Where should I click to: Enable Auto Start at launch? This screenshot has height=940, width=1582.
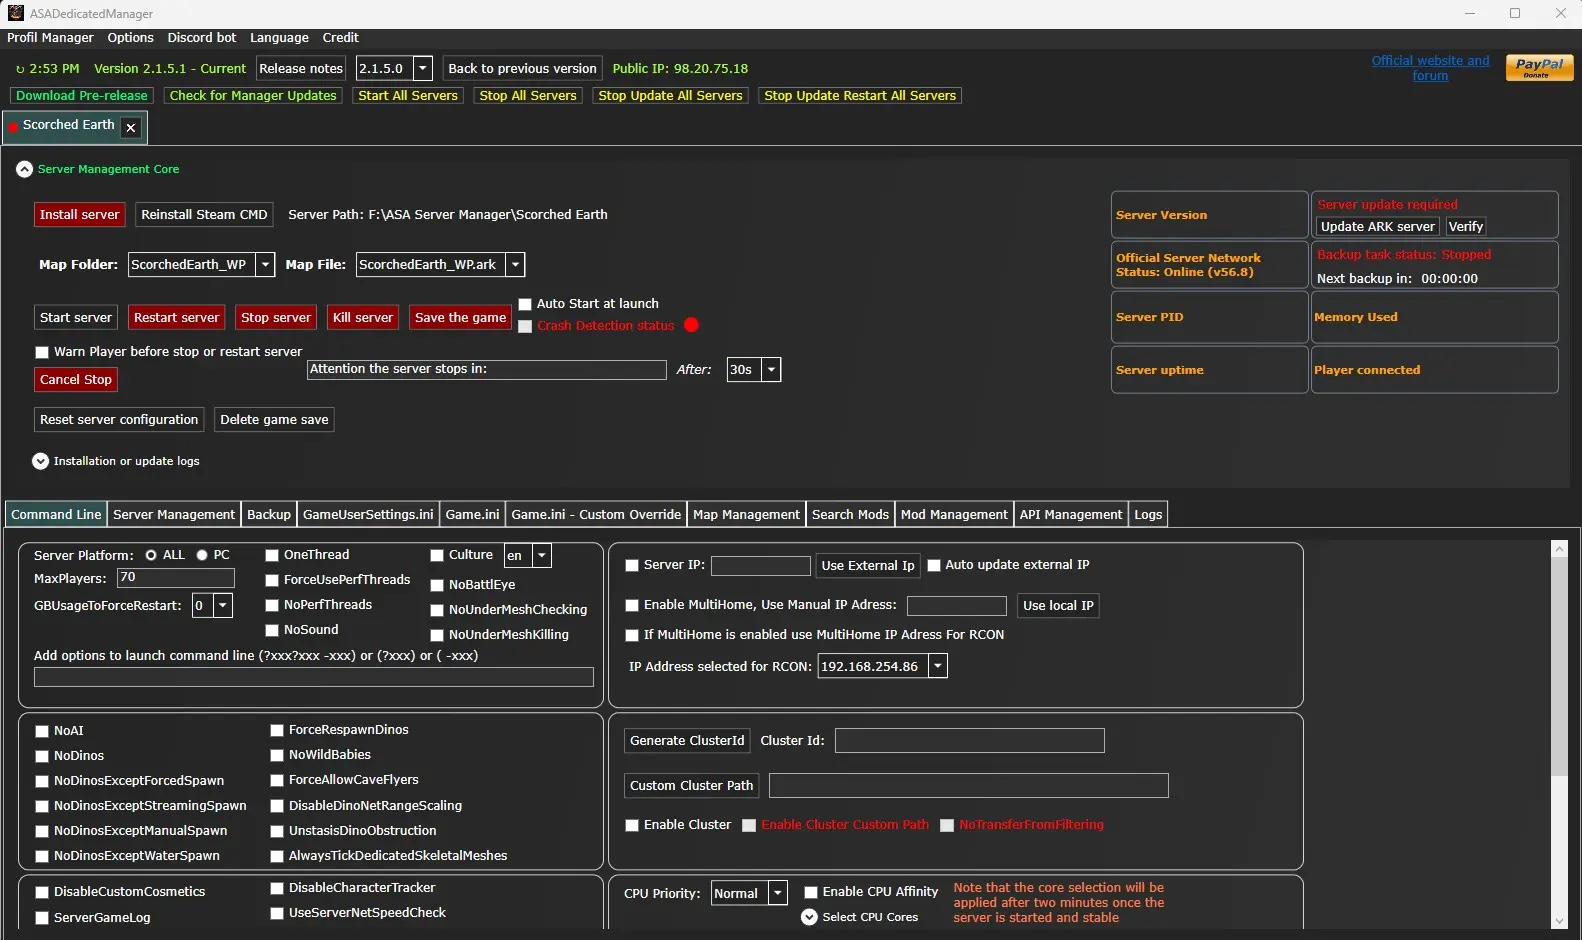point(525,304)
